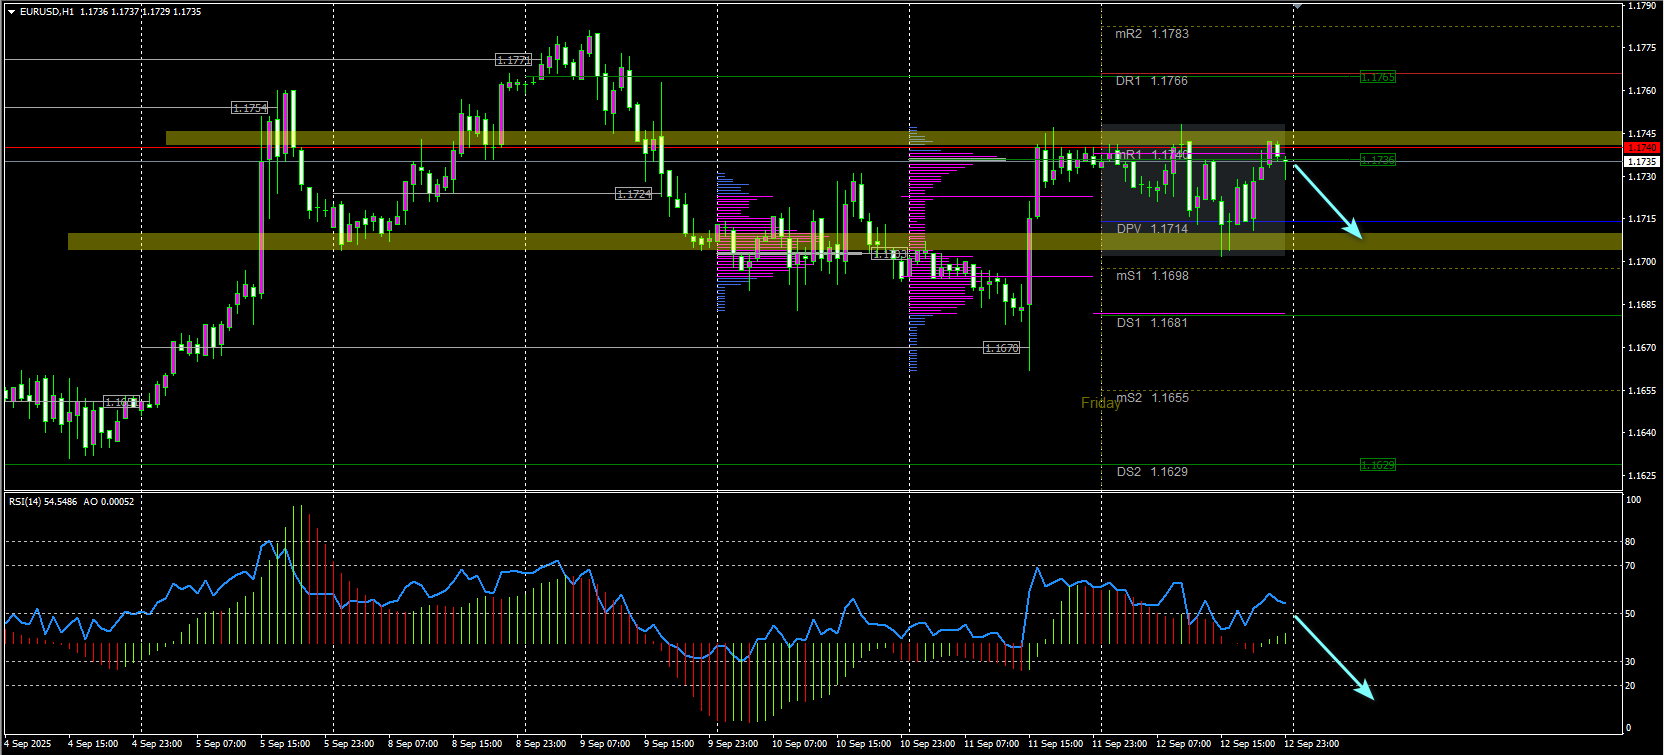Click the boxed 1.1724 price label
1665x755 pixels.
(x=633, y=194)
